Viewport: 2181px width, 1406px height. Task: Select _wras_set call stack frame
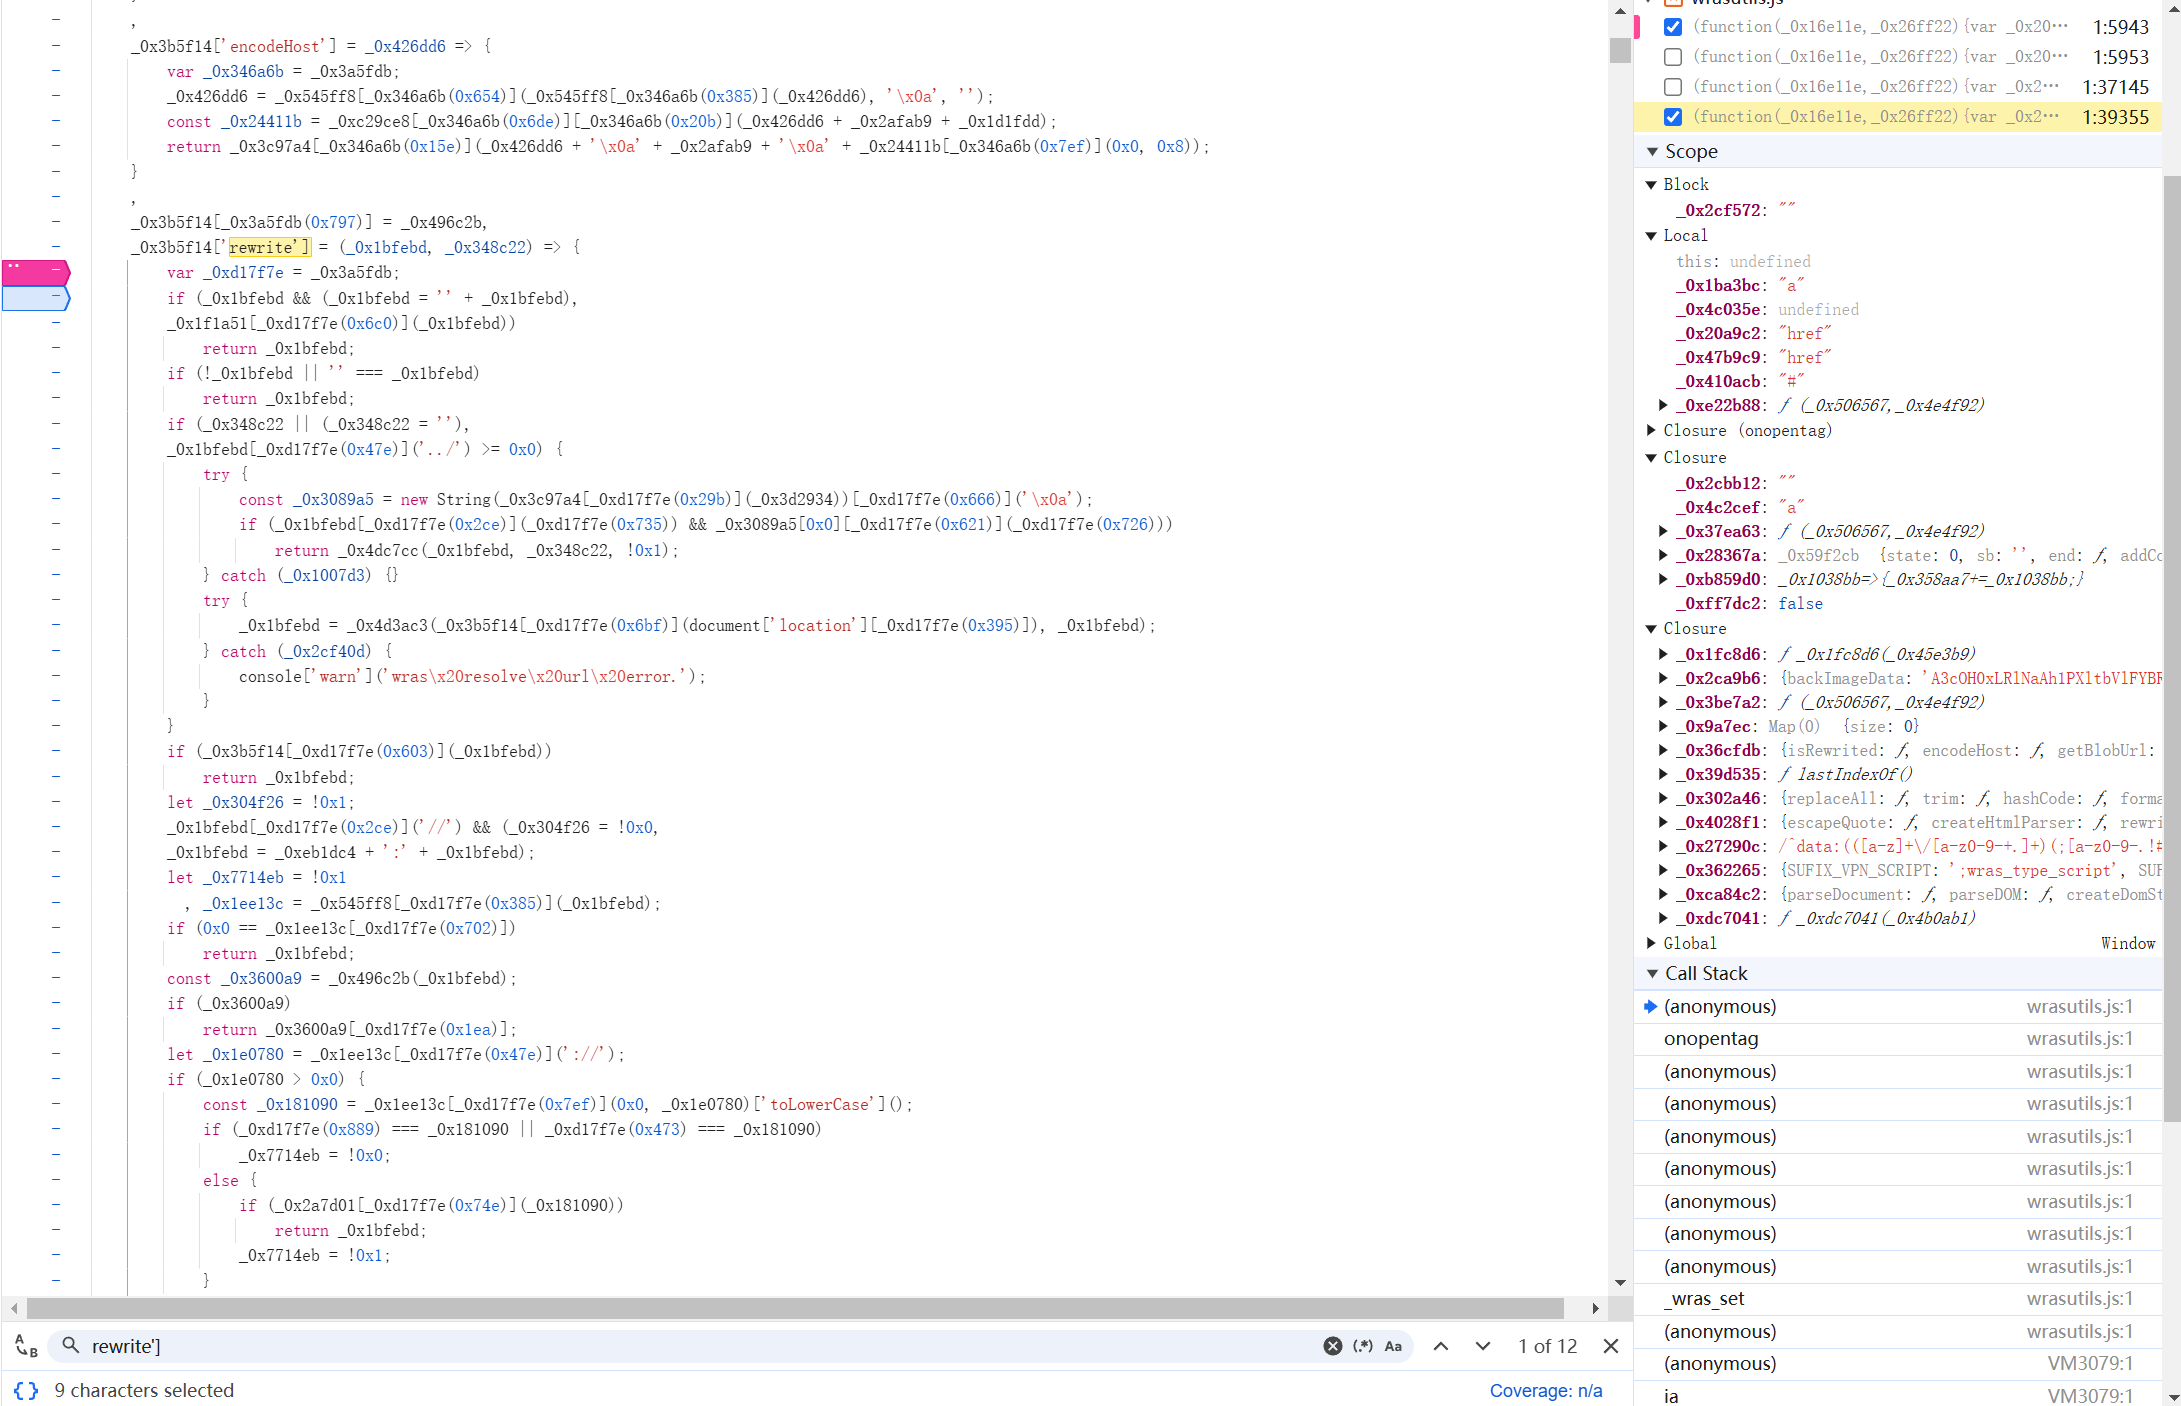[x=1897, y=1299]
